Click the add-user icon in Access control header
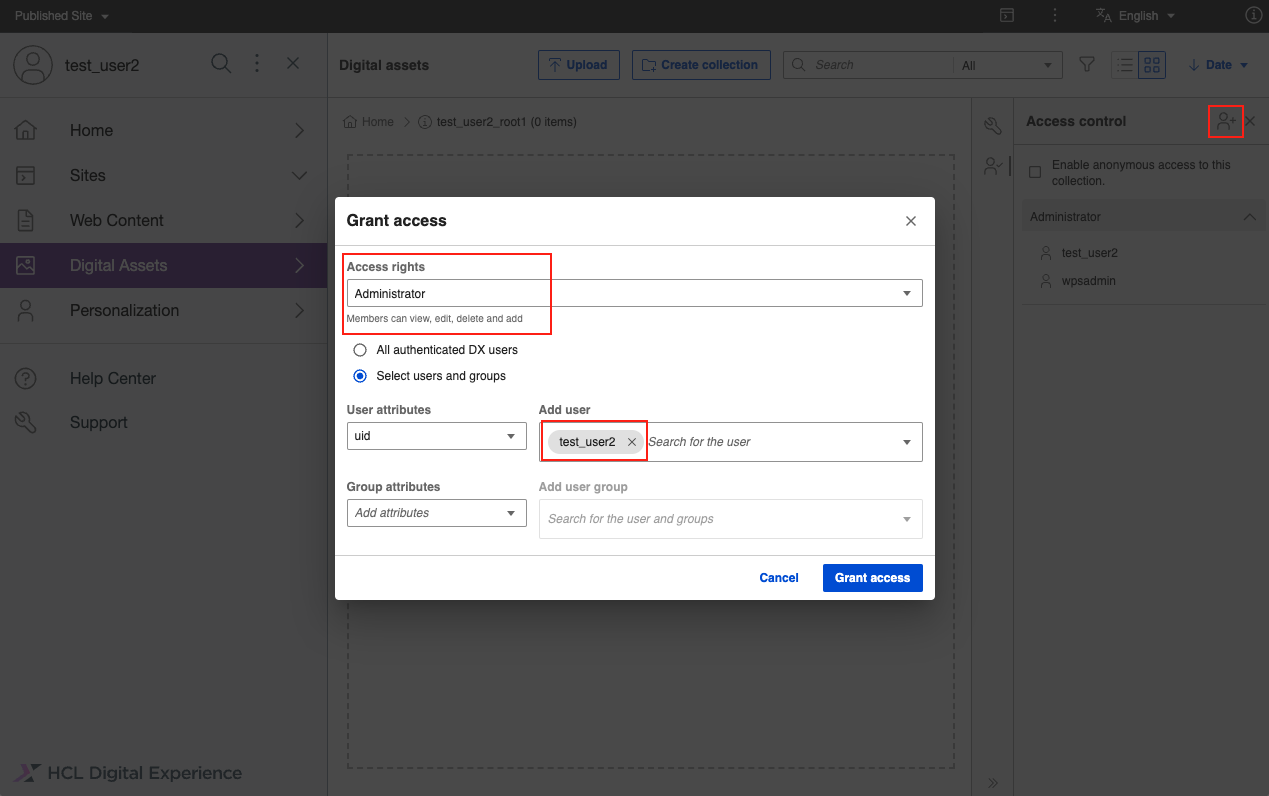Image resolution: width=1269 pixels, height=796 pixels. (x=1225, y=121)
